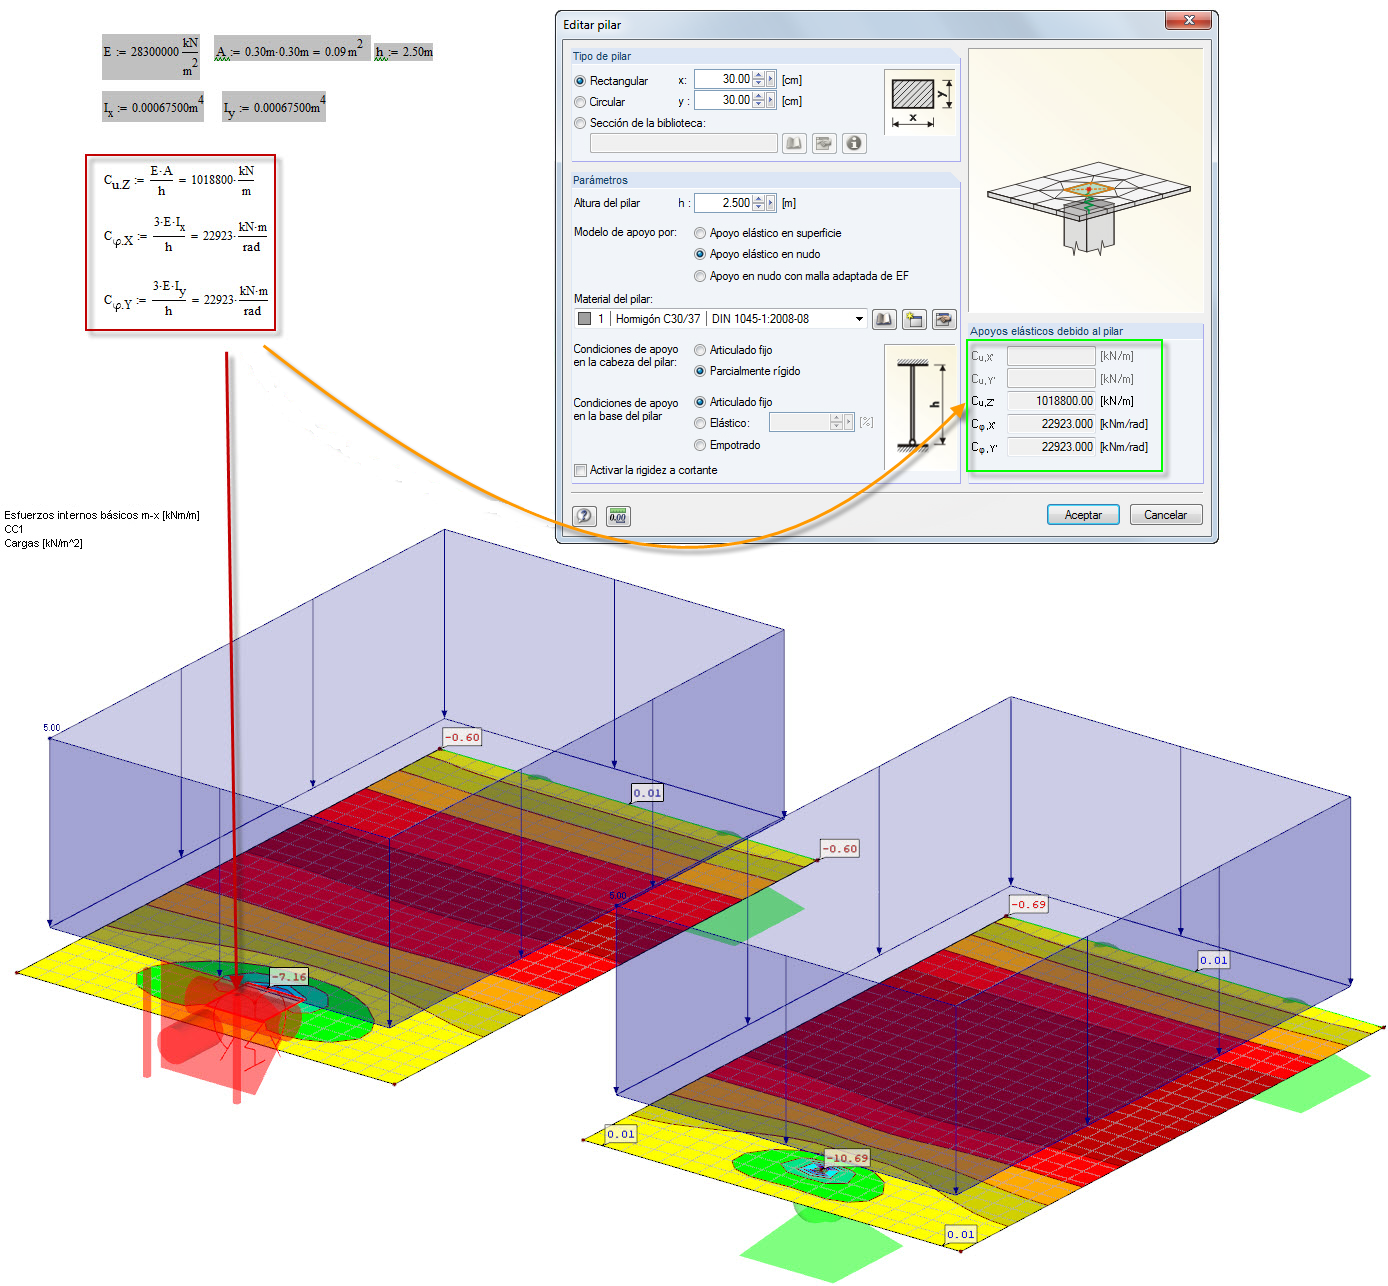Viewport: 1388px width, 1286px height.
Task: Select Articulado fijo for pillar head
Action: (700, 350)
